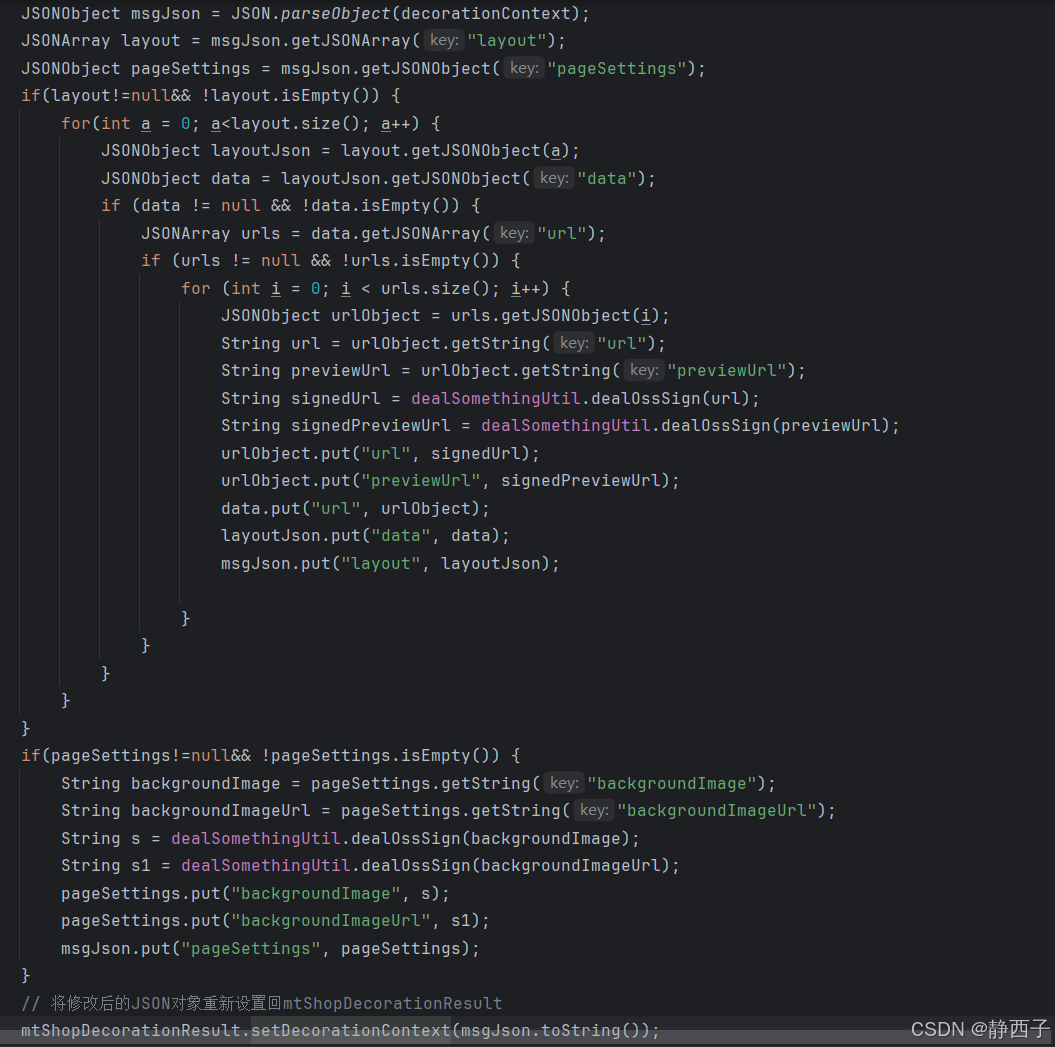
Task: Select the loop variable a in the for loop
Action: point(145,123)
